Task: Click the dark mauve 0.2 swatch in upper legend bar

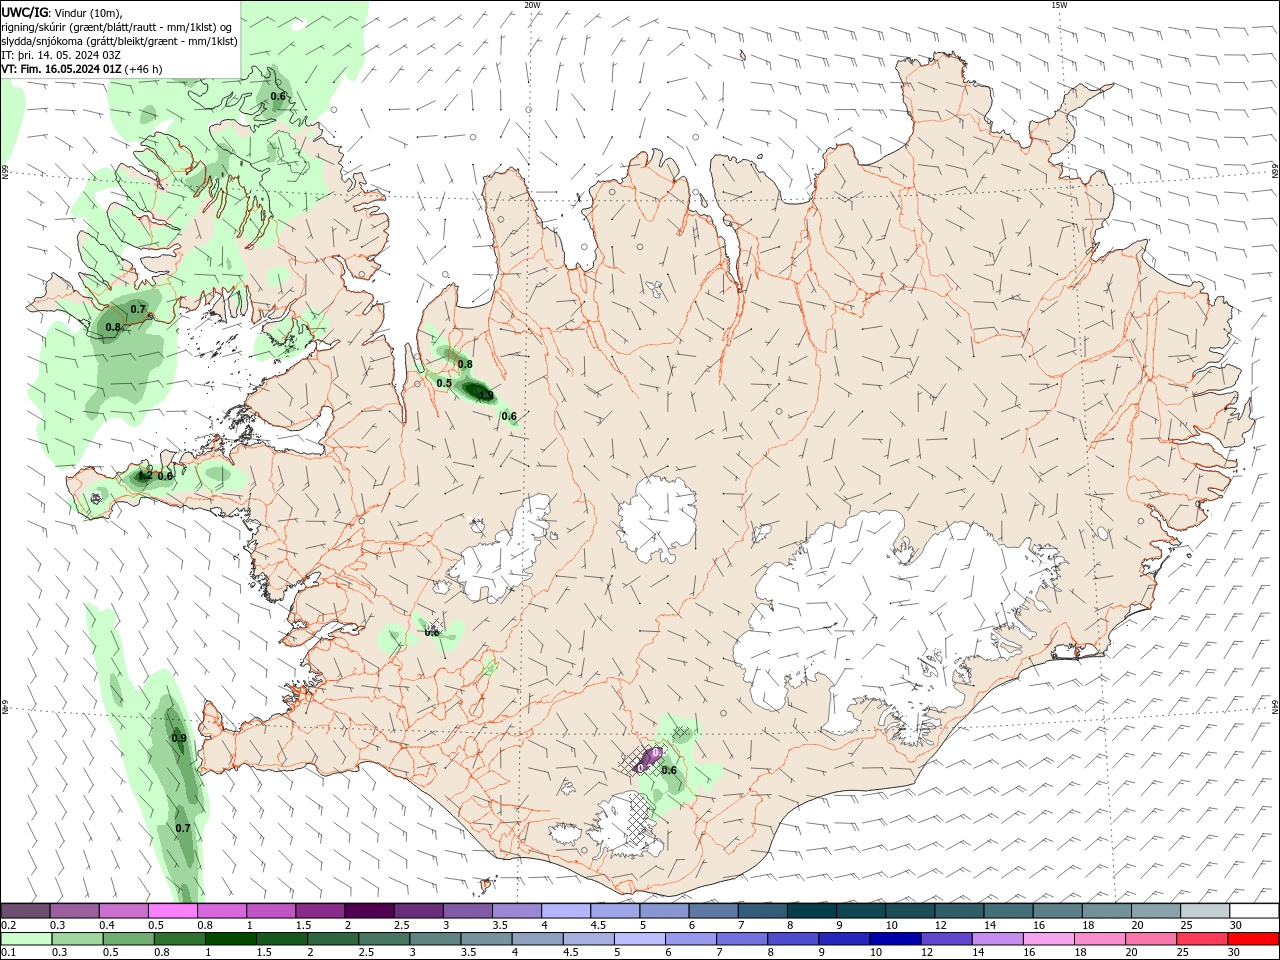Action: (x=25, y=911)
